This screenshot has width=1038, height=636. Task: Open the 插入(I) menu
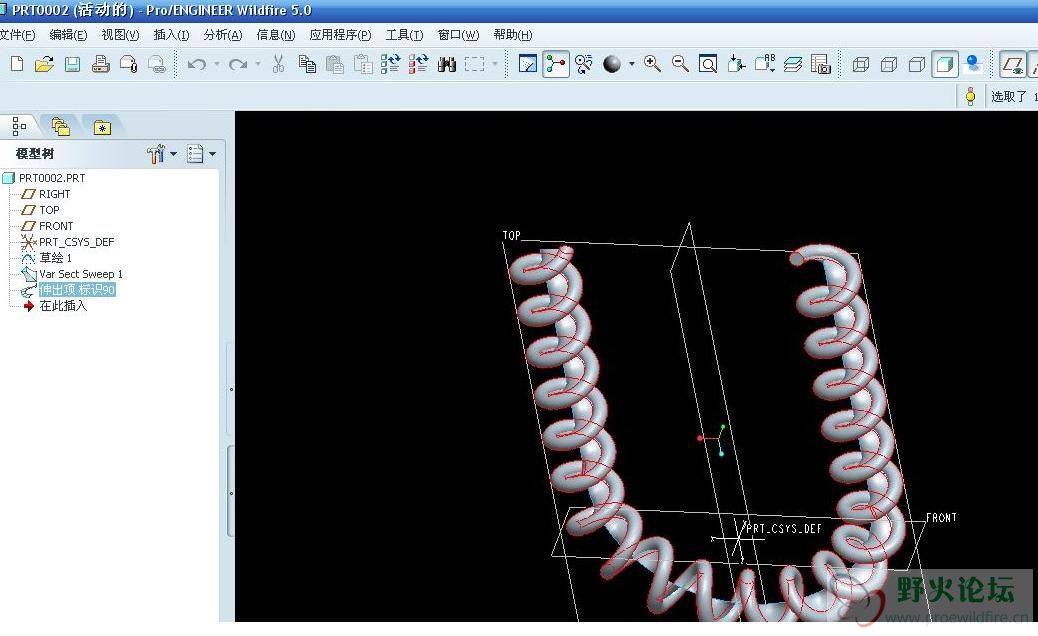(x=171, y=34)
